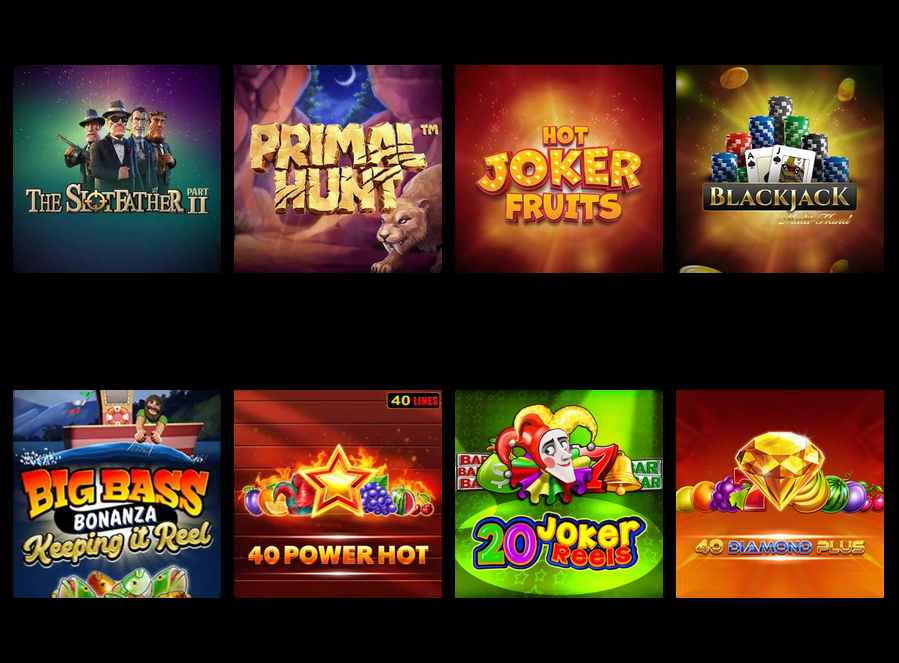899x663 pixels.
Task: Click the playing cards on Blackjack tile
Action: click(x=779, y=163)
